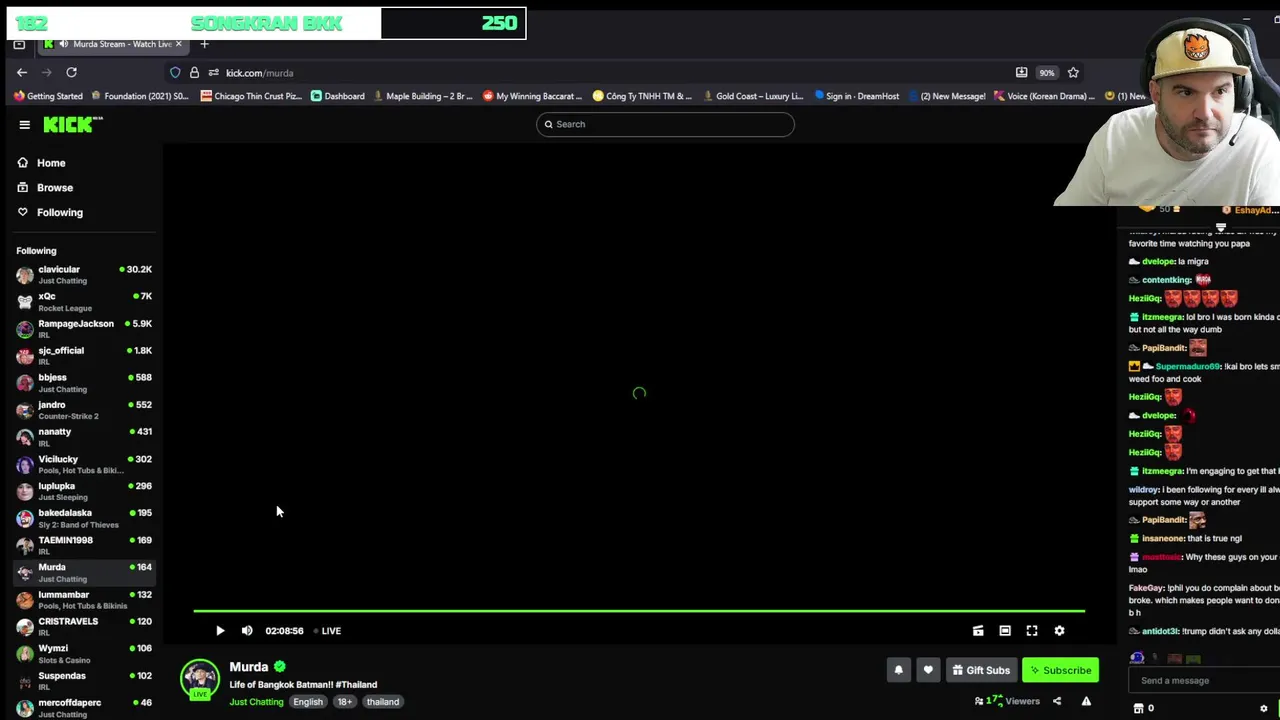Go back in browser history
The image size is (1280, 720).
click(22, 72)
